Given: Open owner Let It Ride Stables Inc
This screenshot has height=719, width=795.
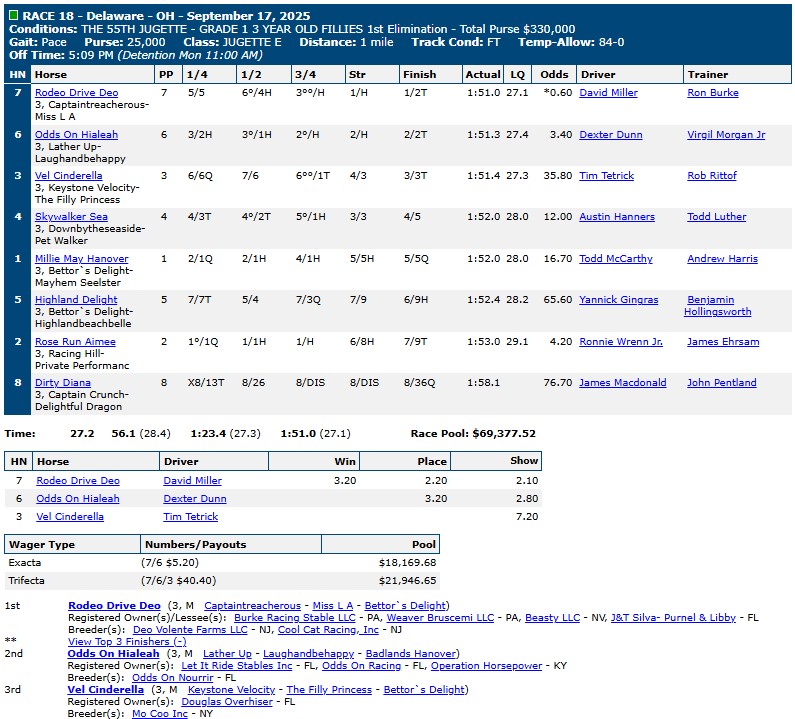Looking at the screenshot, I should coord(236,666).
